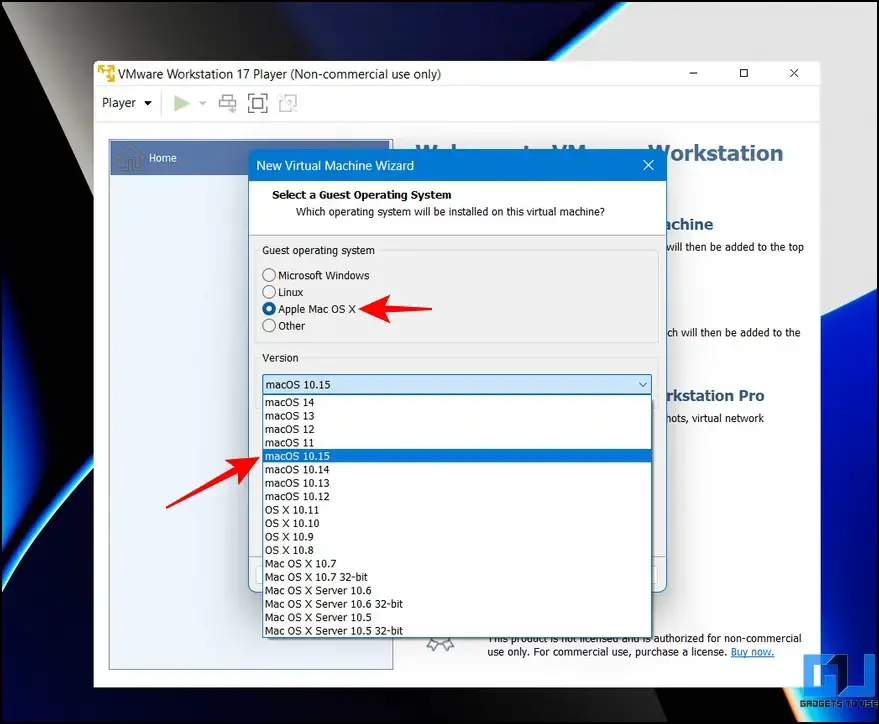
Task: Open the power options arrow beside Play
Action: [203, 103]
